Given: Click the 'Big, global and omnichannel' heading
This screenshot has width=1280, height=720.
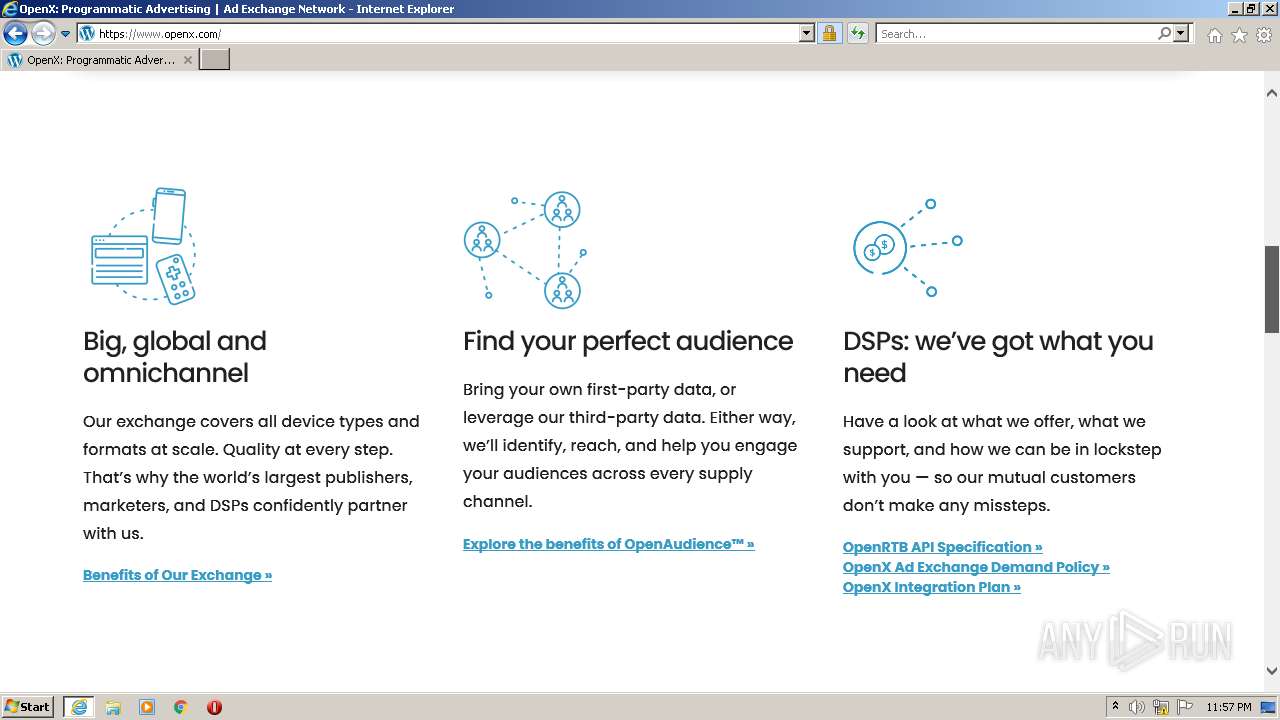Looking at the screenshot, I should [x=175, y=357].
